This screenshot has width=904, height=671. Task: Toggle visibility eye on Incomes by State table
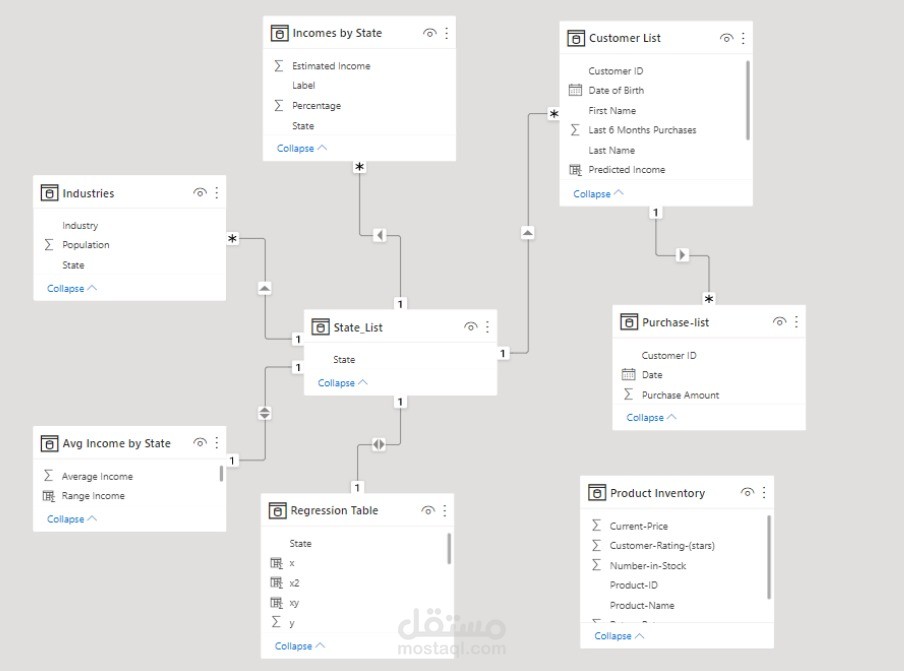tap(429, 32)
